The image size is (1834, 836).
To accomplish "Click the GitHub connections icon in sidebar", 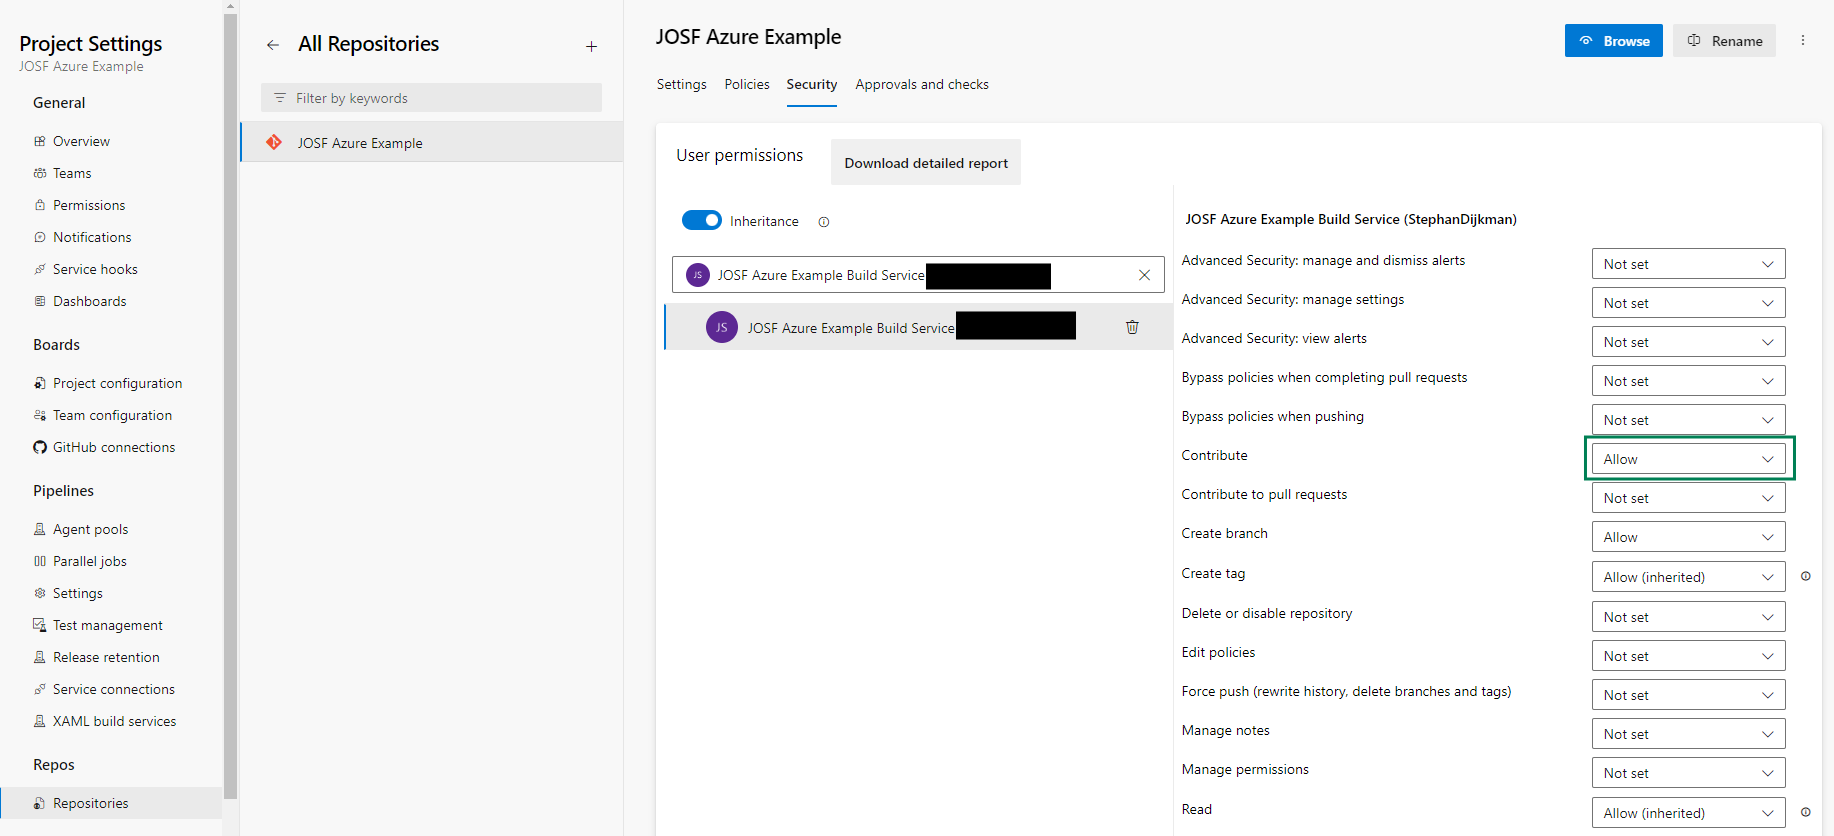I will [40, 447].
